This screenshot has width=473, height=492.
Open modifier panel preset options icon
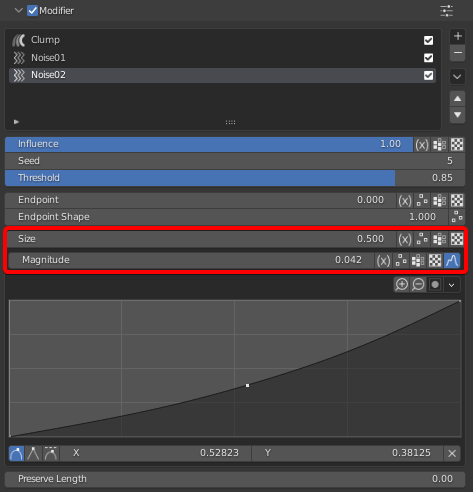(x=446, y=11)
